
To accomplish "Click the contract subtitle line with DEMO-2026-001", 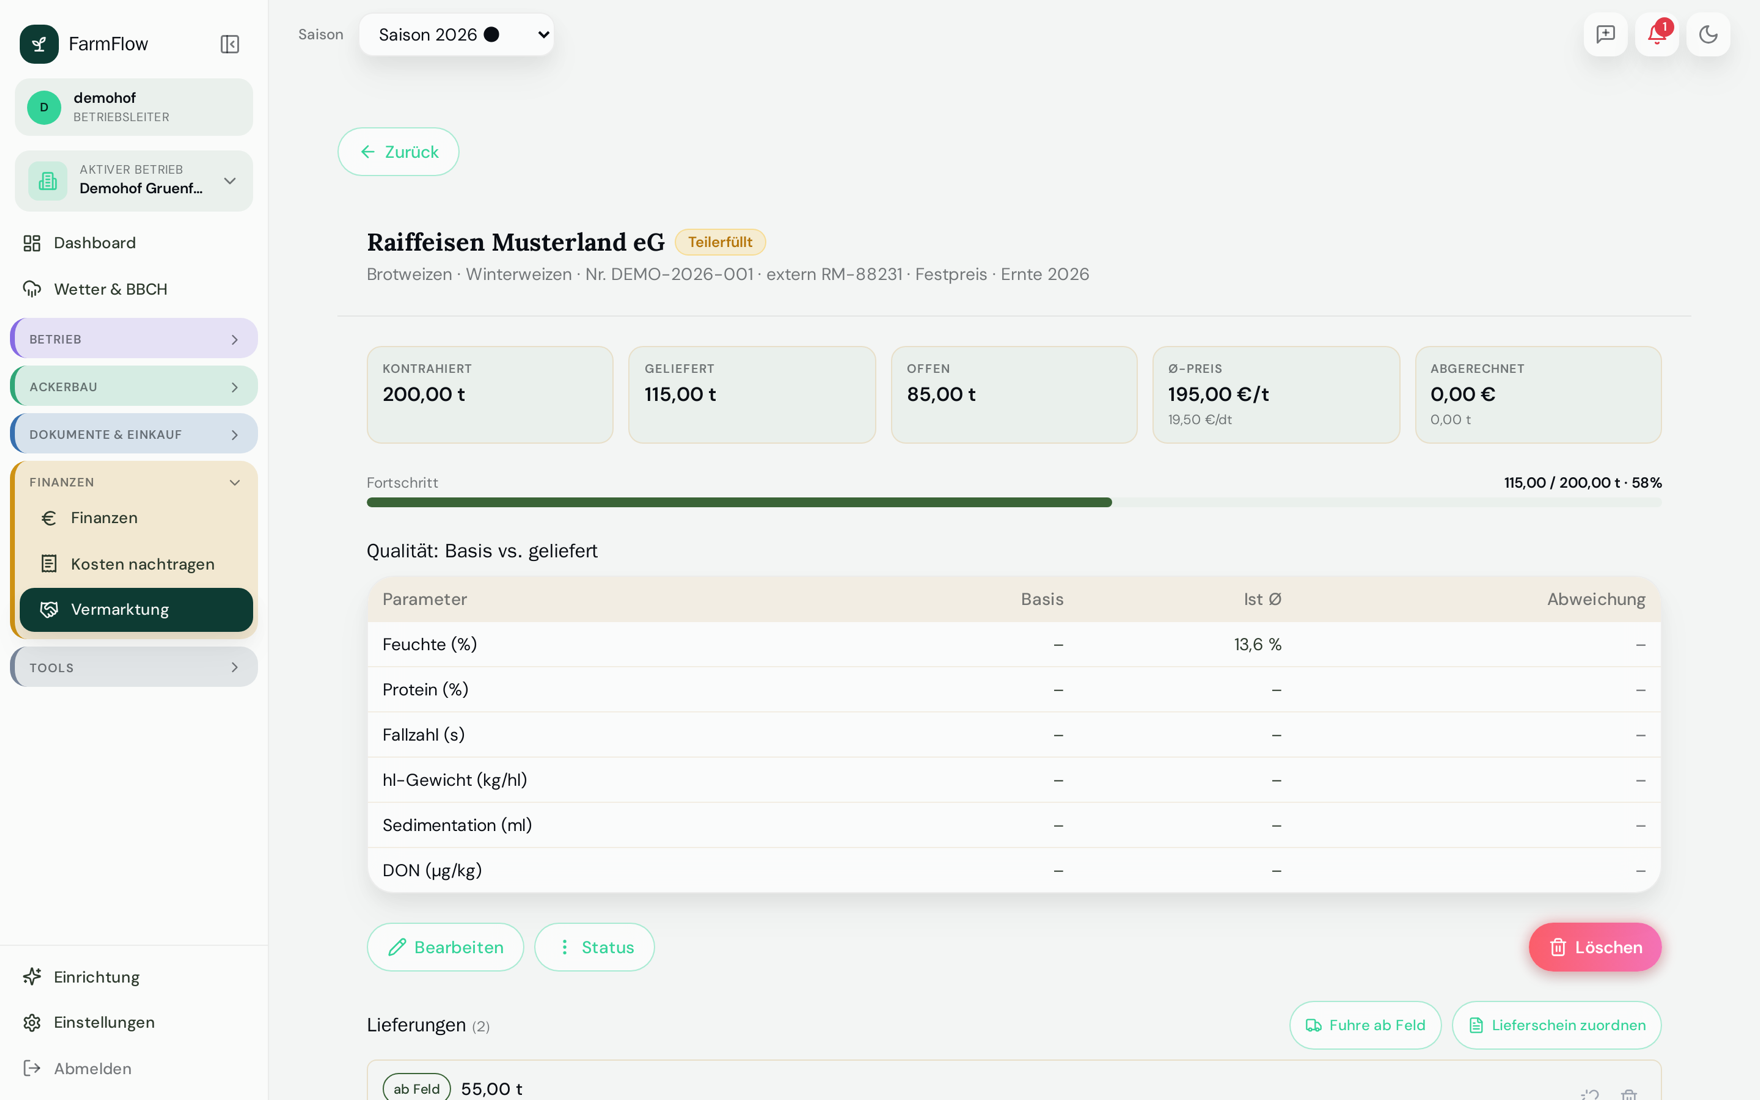I will coord(728,275).
